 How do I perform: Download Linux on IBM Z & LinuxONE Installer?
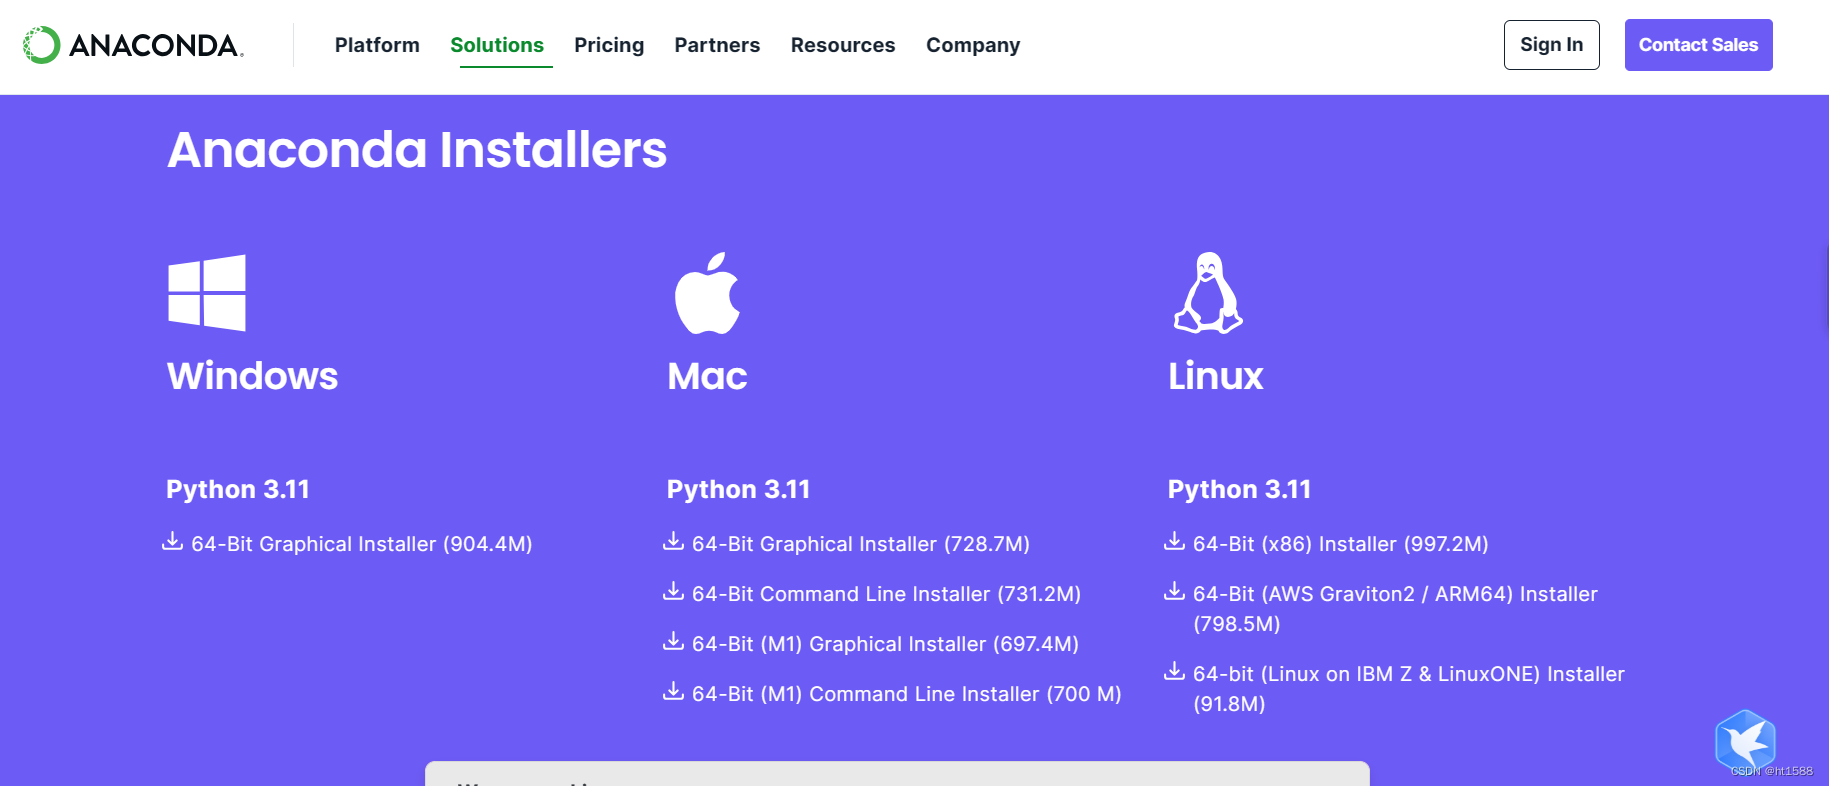click(1409, 689)
